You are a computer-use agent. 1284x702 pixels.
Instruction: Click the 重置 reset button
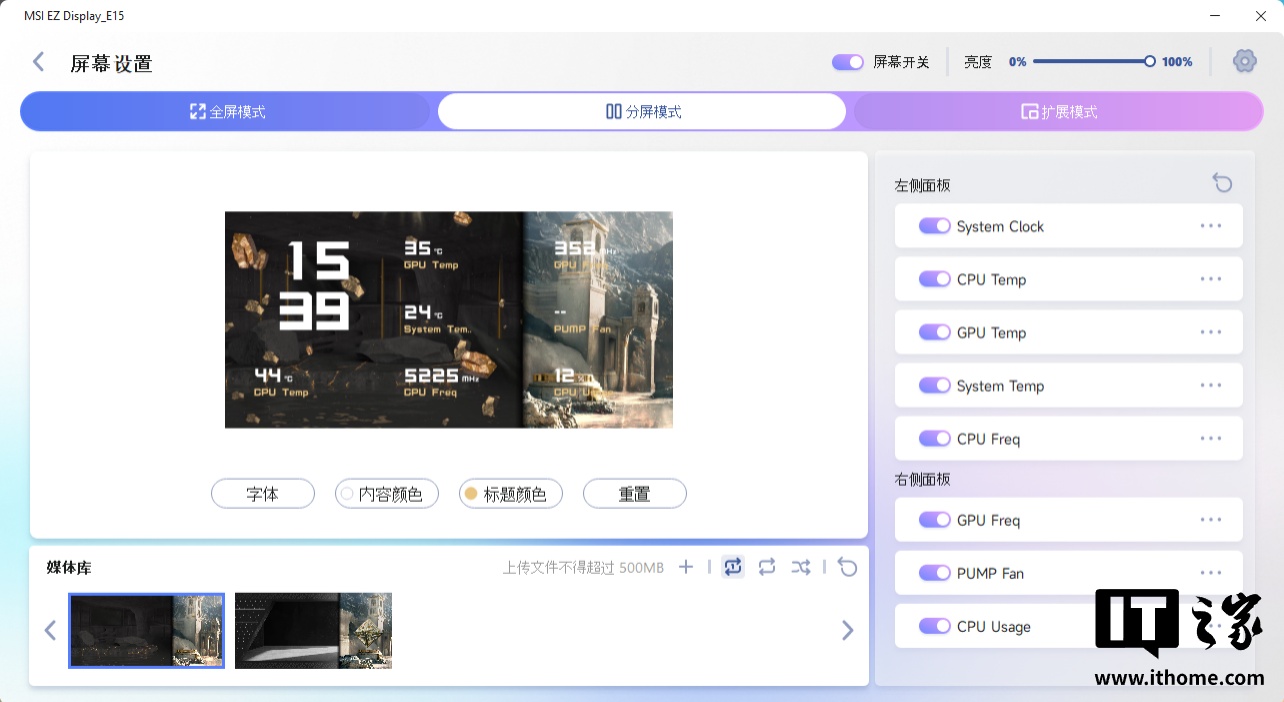(x=635, y=494)
